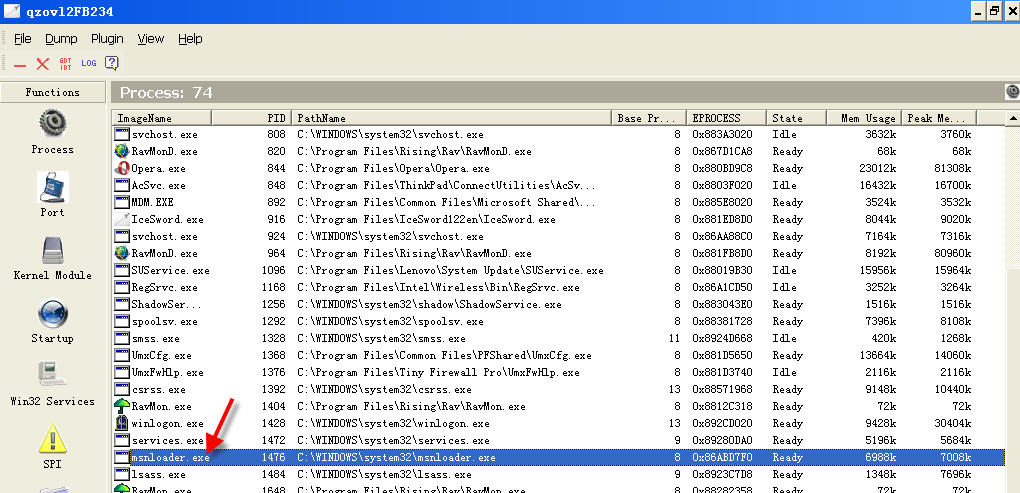Open the Plugin menu

click(x=107, y=39)
